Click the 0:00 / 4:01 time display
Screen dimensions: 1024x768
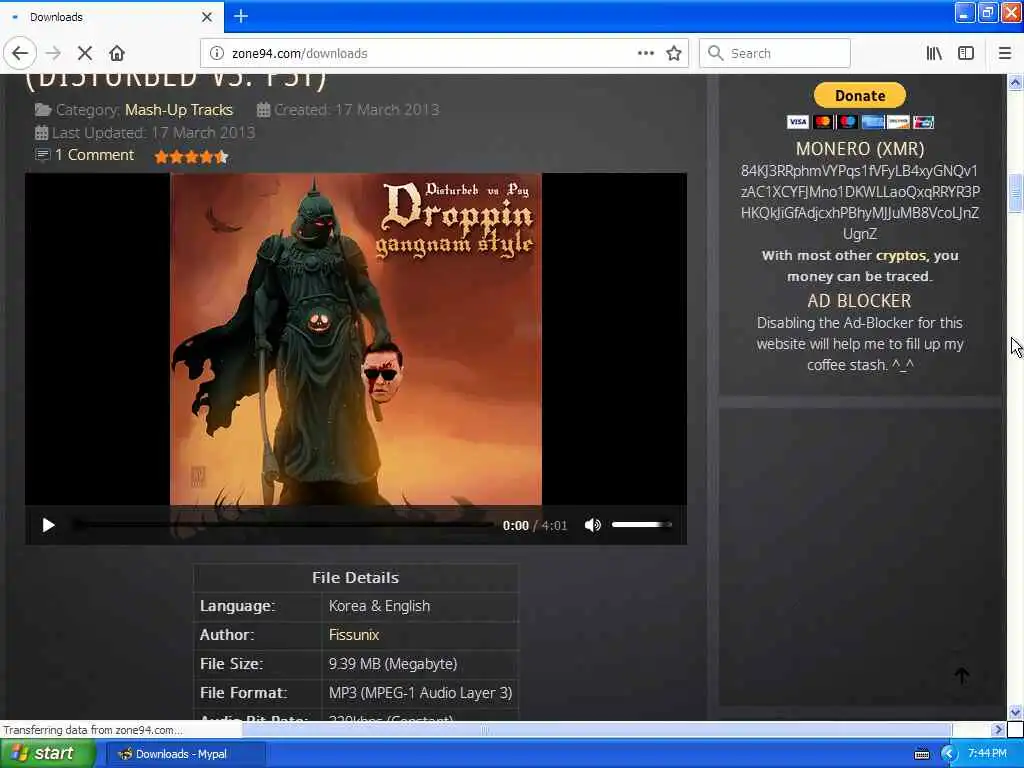[x=535, y=526]
